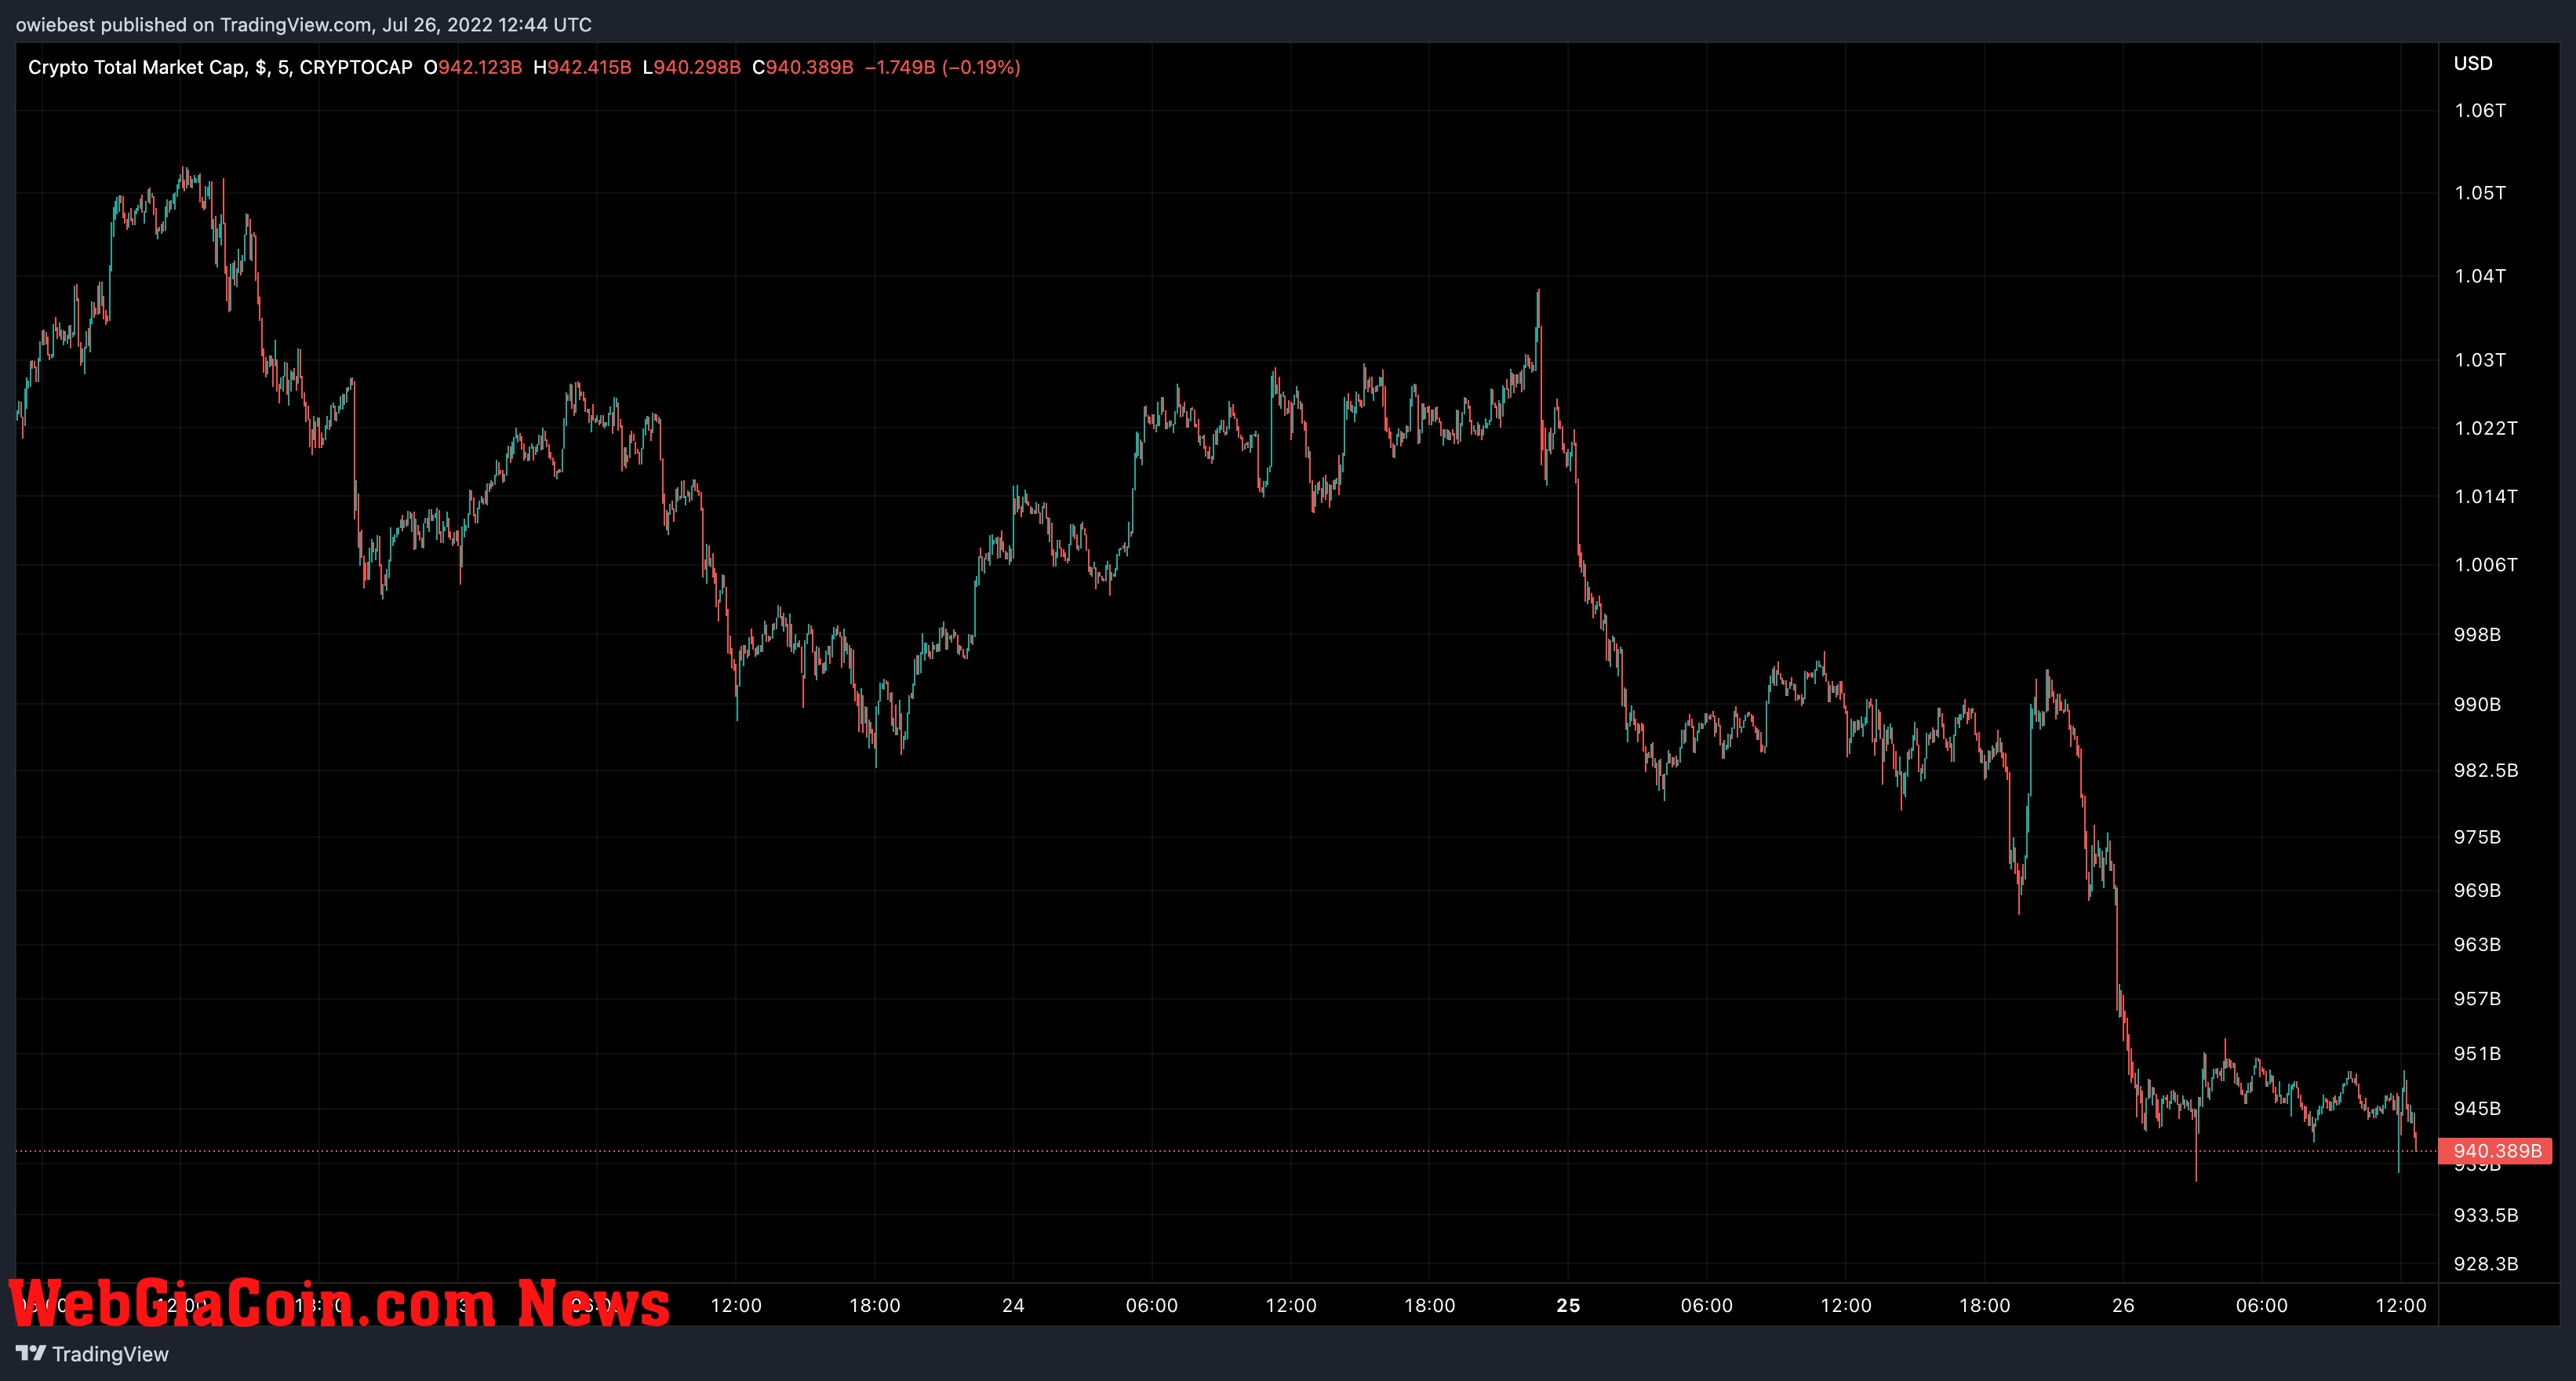Click the 957B price axis label
Image resolution: width=2576 pixels, height=1381 pixels.
click(2477, 998)
